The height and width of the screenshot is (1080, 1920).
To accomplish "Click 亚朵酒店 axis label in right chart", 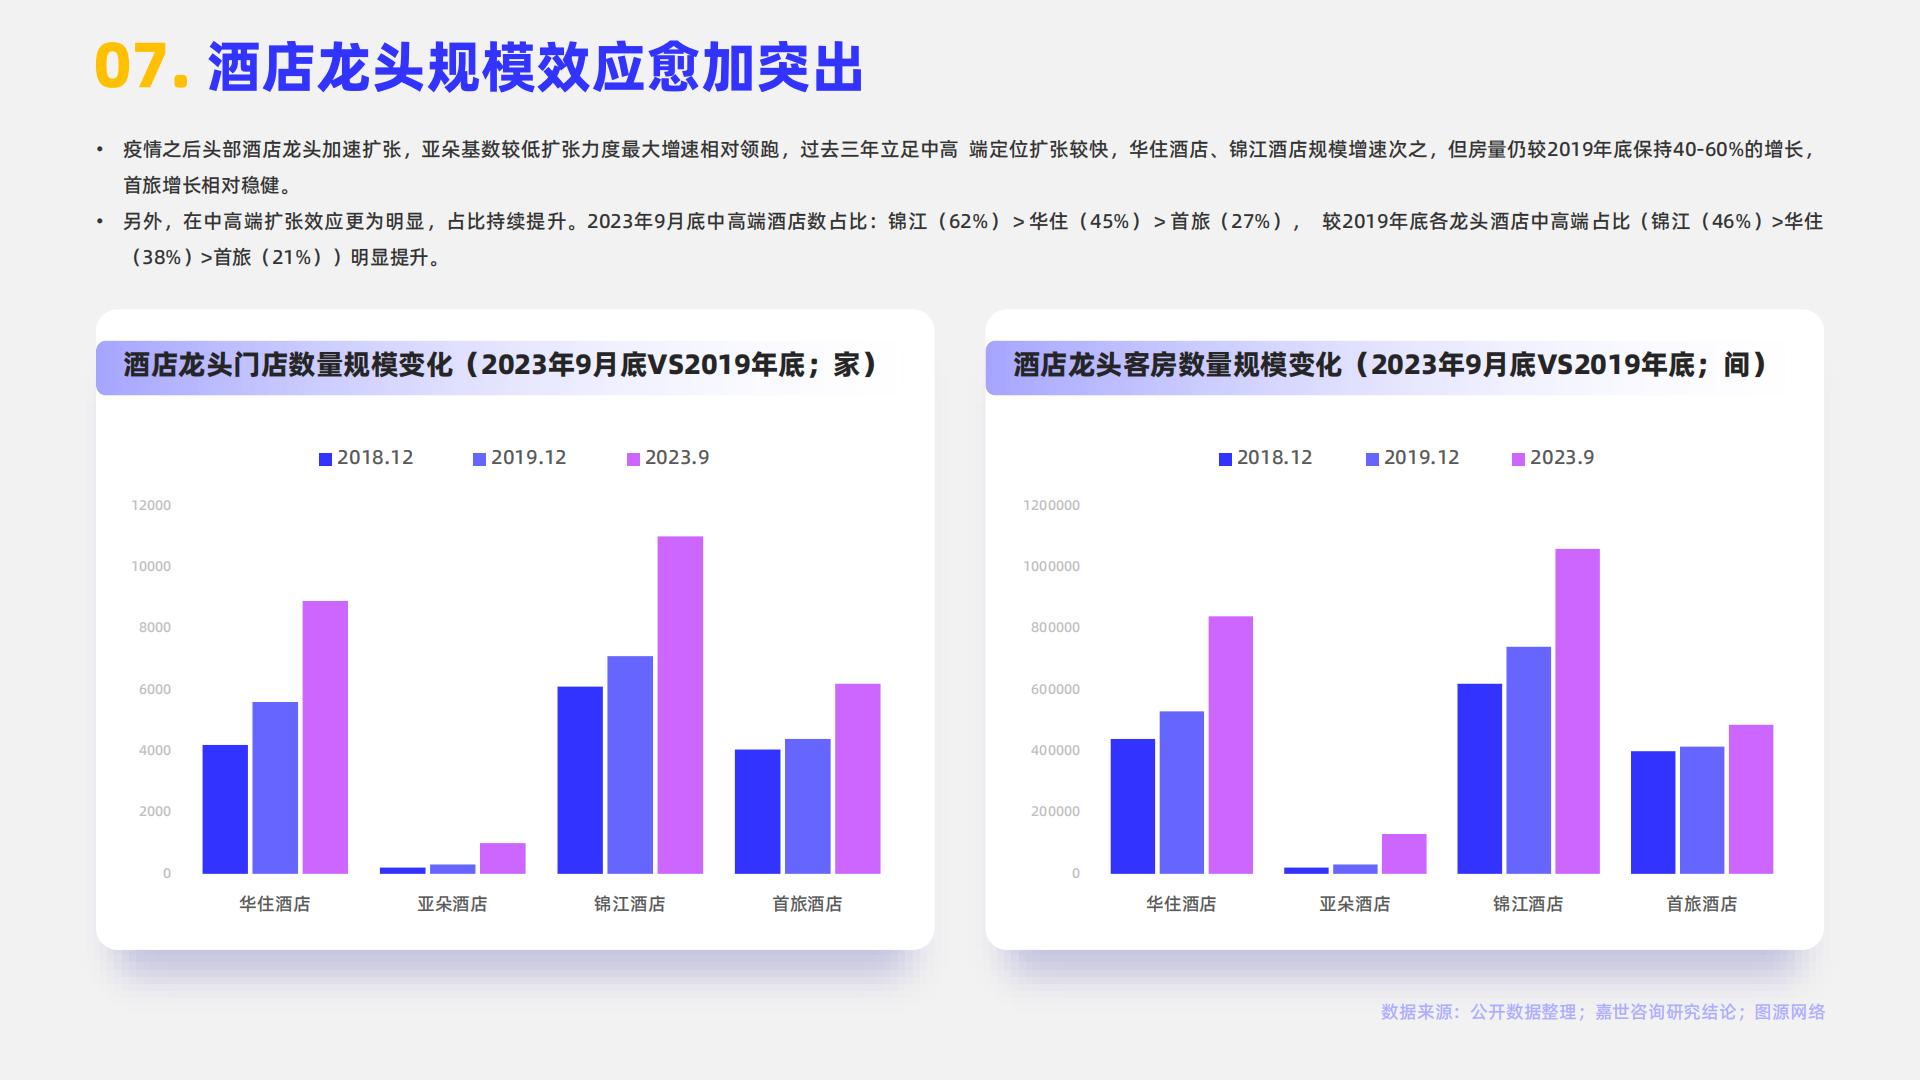I will point(1355,904).
